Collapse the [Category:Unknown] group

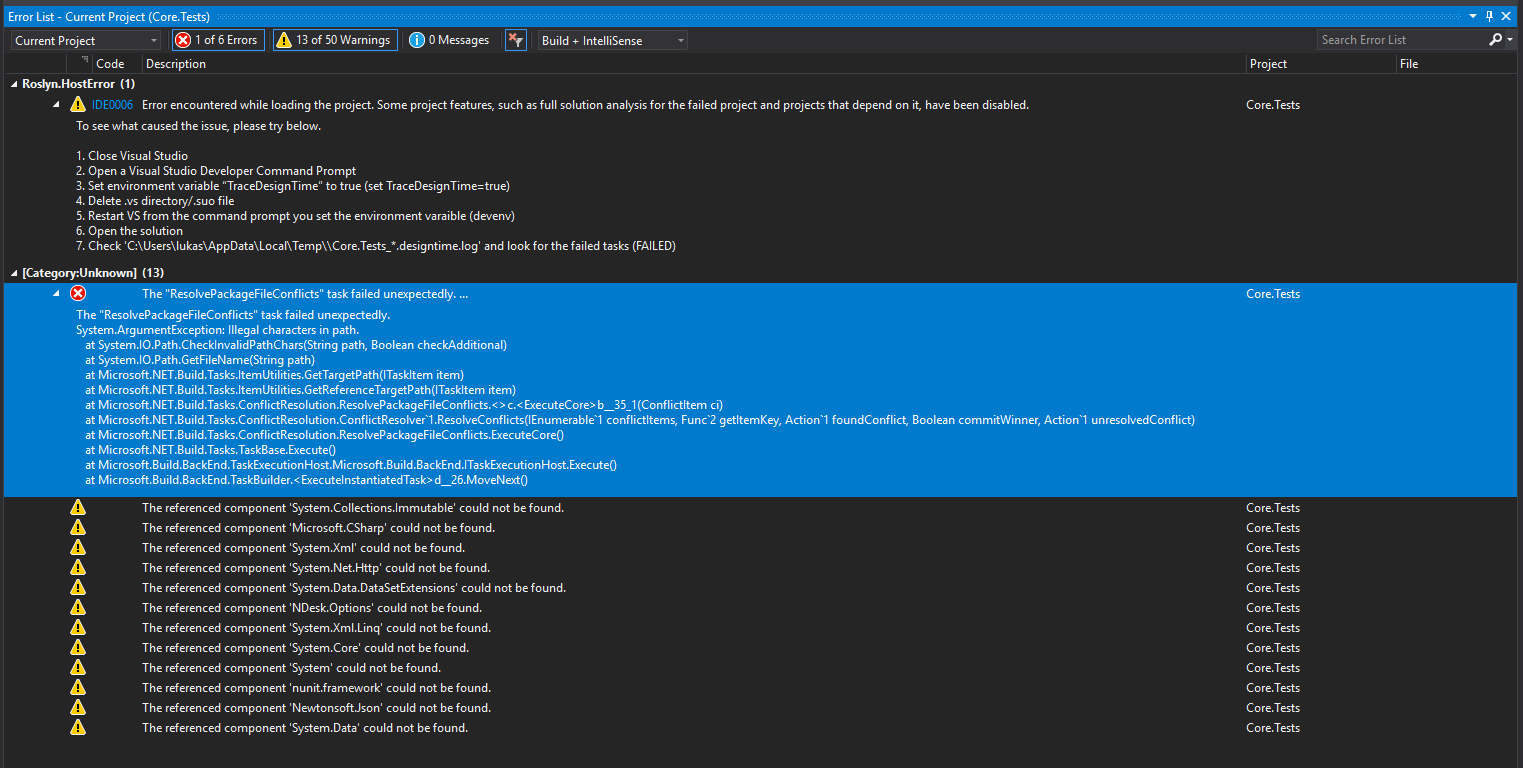[x=14, y=273]
